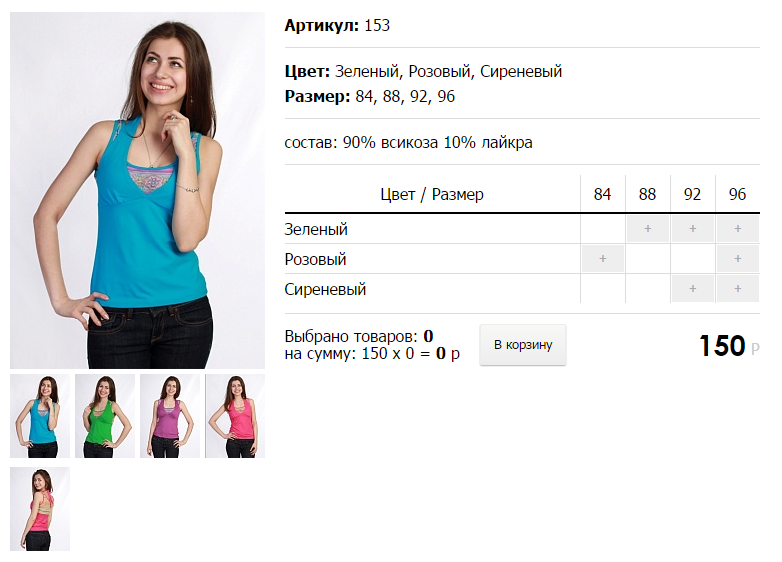Add pink (Розовый) size 84 plus cell
This screenshot has height=562, width=782.
point(602,259)
